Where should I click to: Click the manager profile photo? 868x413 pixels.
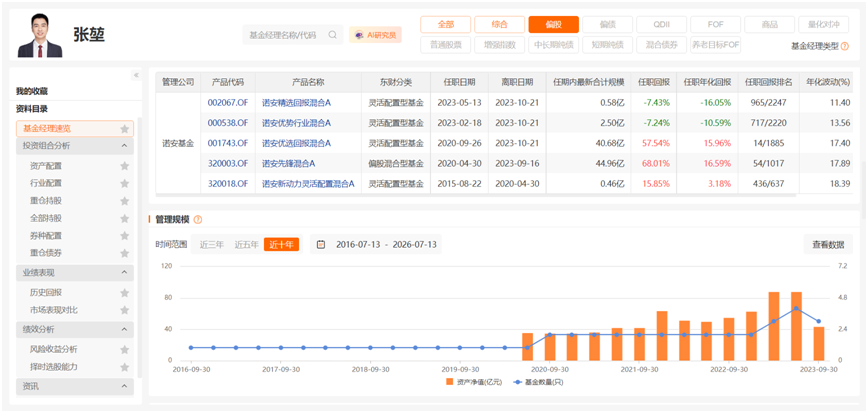point(40,36)
